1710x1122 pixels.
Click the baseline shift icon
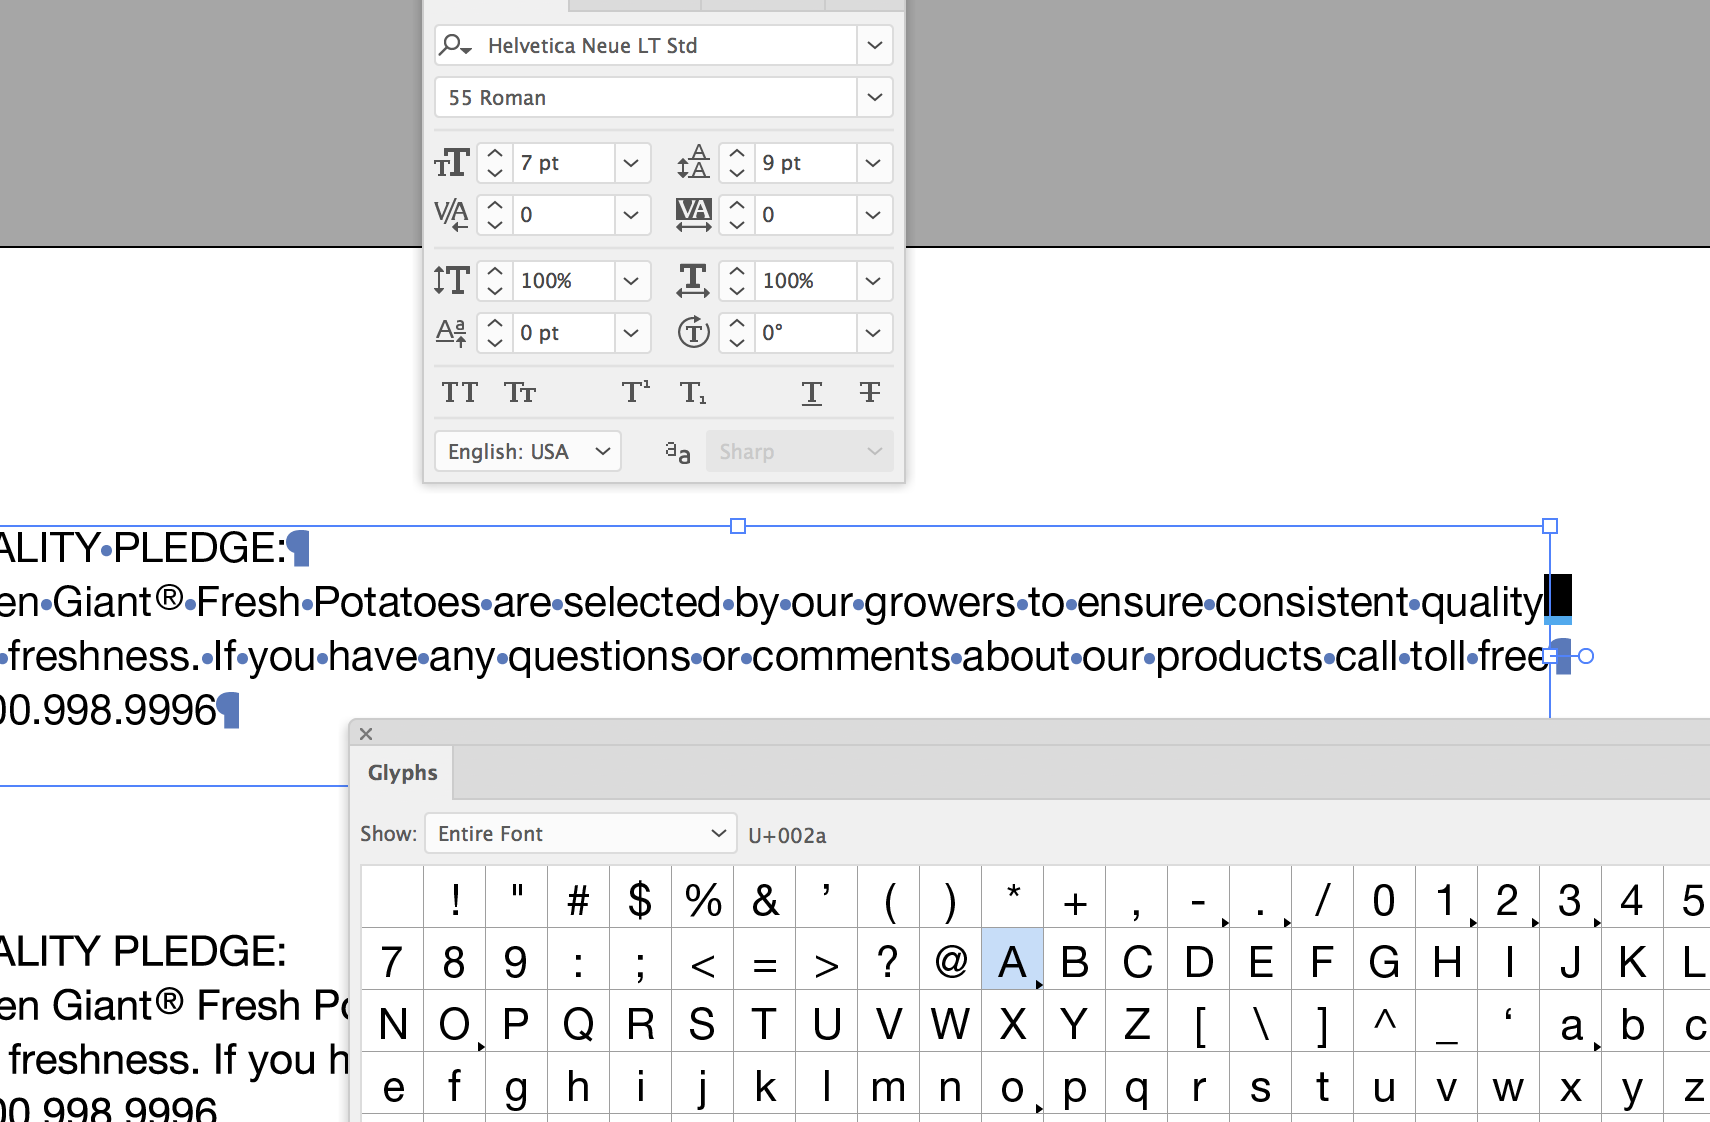coord(452,333)
